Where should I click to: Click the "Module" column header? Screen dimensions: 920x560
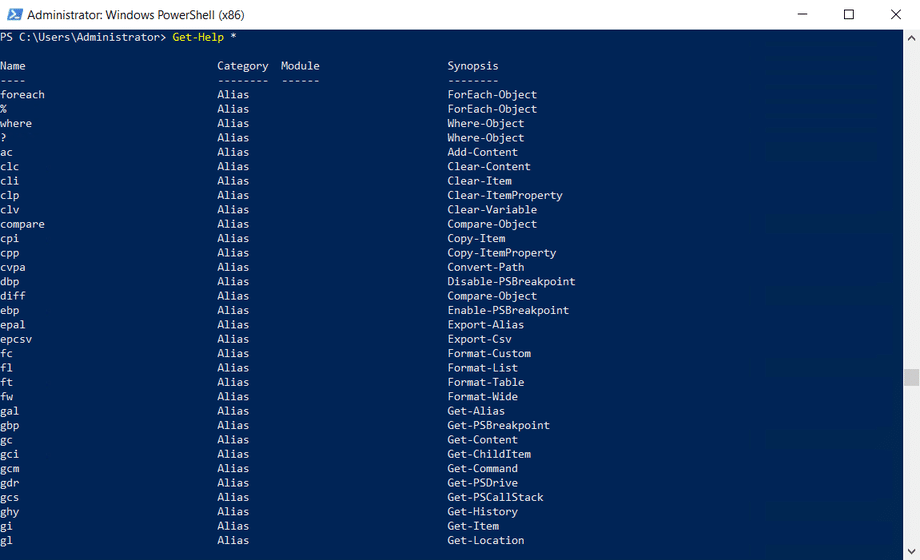[300, 66]
